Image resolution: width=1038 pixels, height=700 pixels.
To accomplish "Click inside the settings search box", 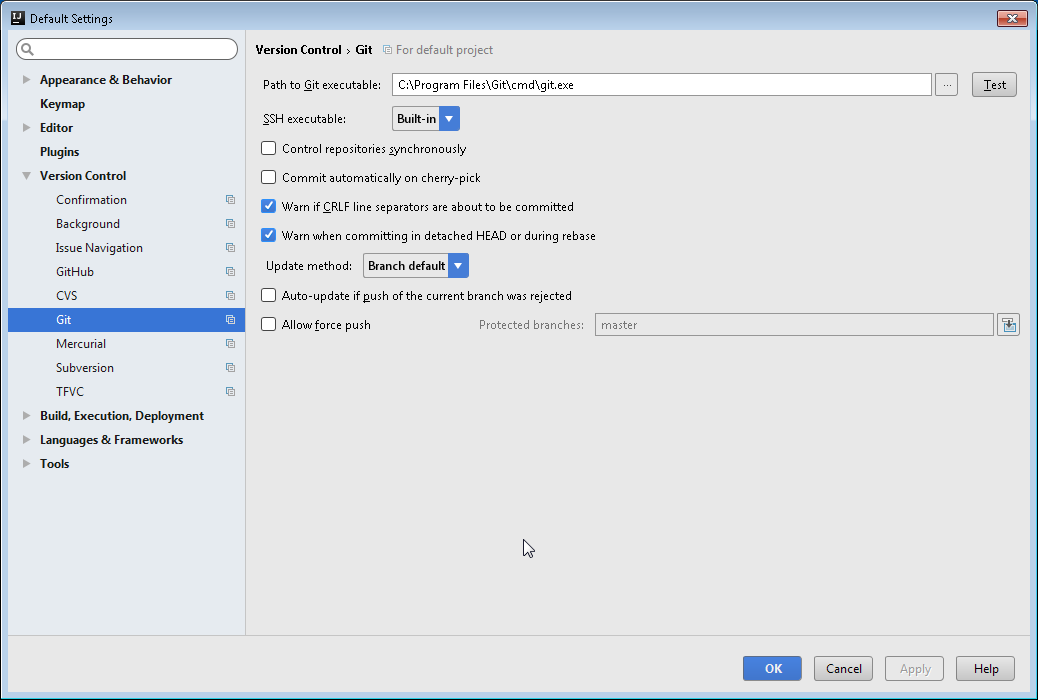I will click(x=126, y=48).
